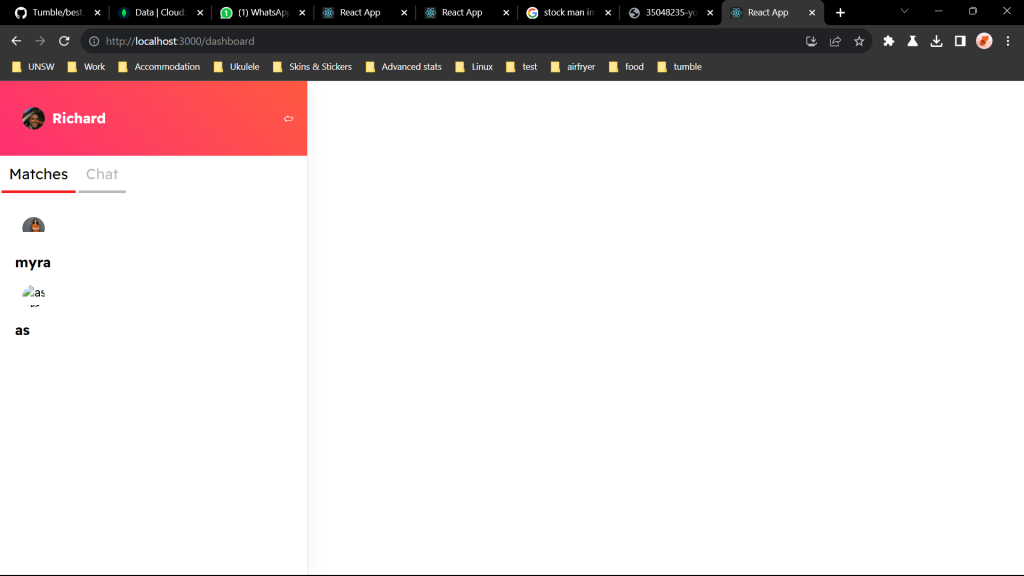Click the share page icon in address bar
The height and width of the screenshot is (576, 1024).
[835, 41]
